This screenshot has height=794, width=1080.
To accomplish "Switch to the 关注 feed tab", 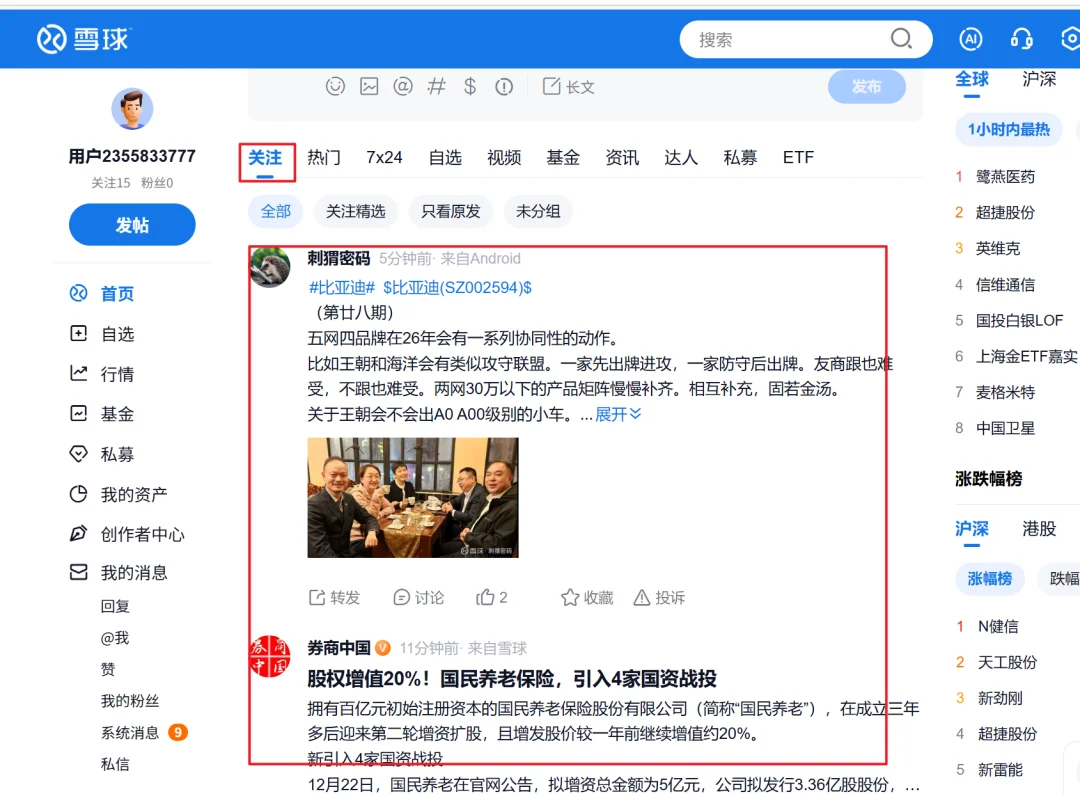I will click(265, 158).
